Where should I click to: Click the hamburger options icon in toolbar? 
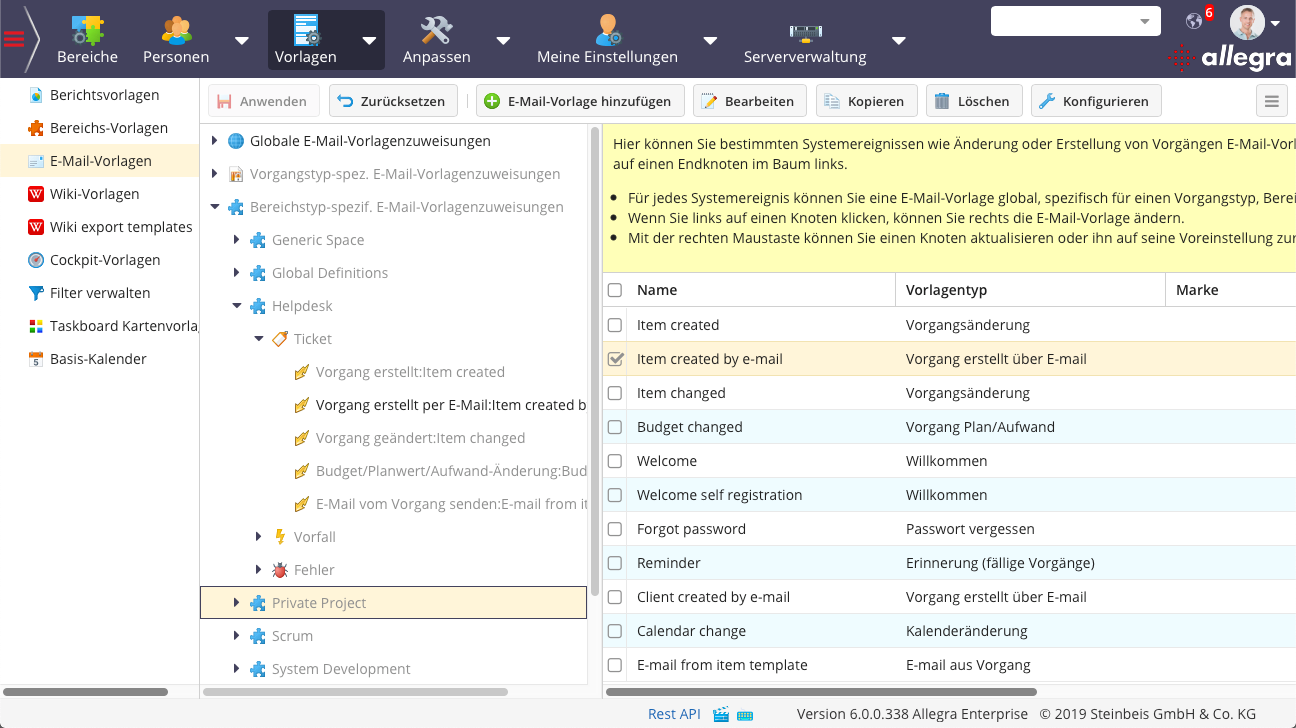coord(1271,101)
